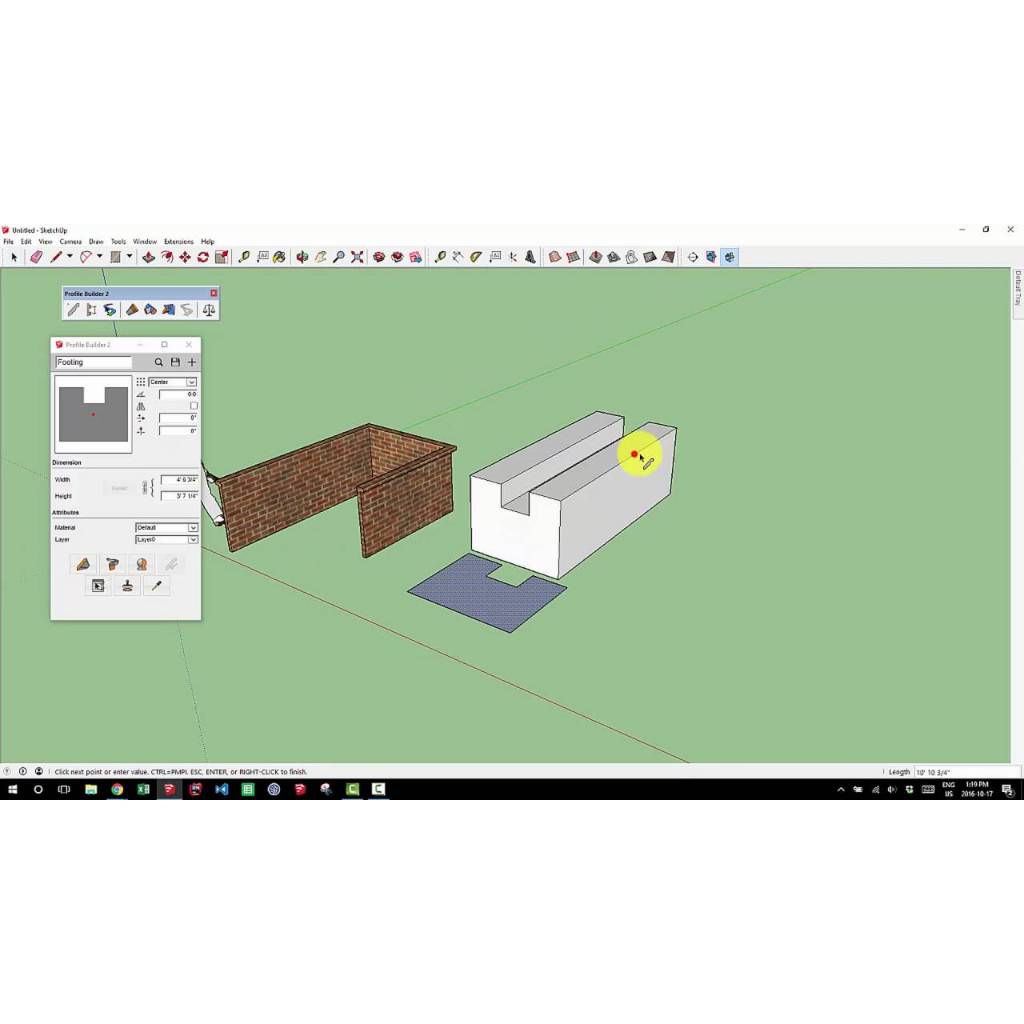Toggle the width-height proportion lock
1024x1024 pixels.
[145, 488]
